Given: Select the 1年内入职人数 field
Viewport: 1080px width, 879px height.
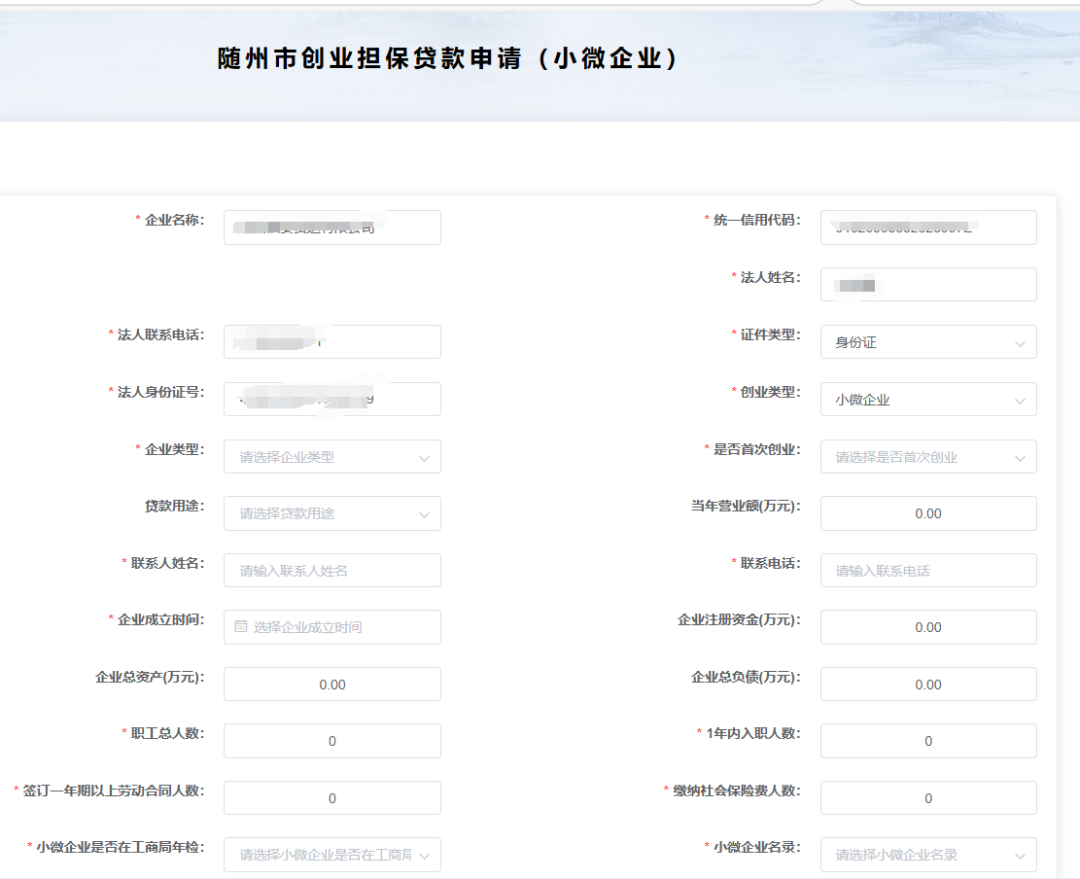Looking at the screenshot, I should point(928,741).
